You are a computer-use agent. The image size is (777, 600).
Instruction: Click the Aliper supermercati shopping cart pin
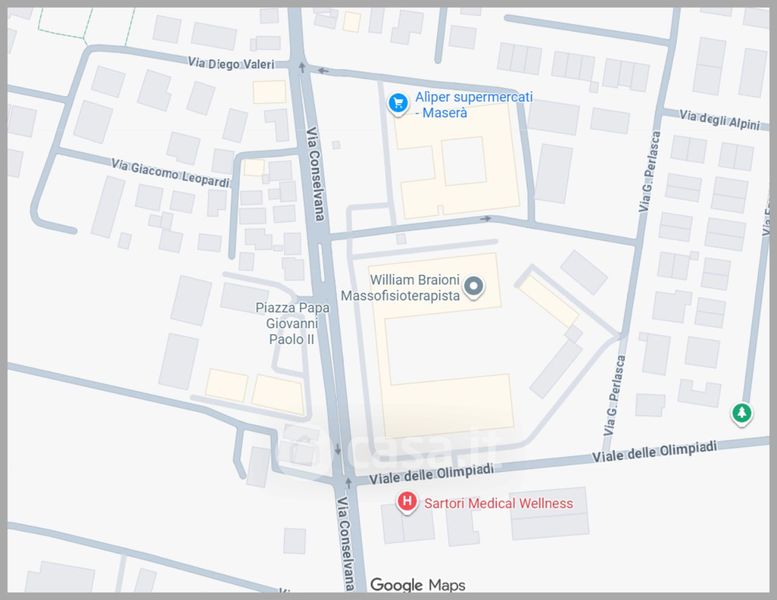(398, 105)
